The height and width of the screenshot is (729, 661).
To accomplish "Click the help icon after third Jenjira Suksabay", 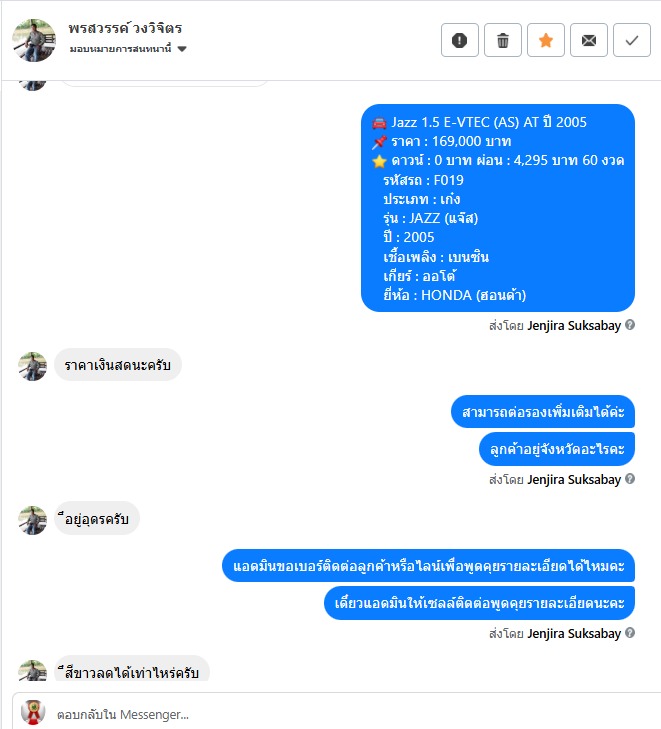I will (630, 633).
